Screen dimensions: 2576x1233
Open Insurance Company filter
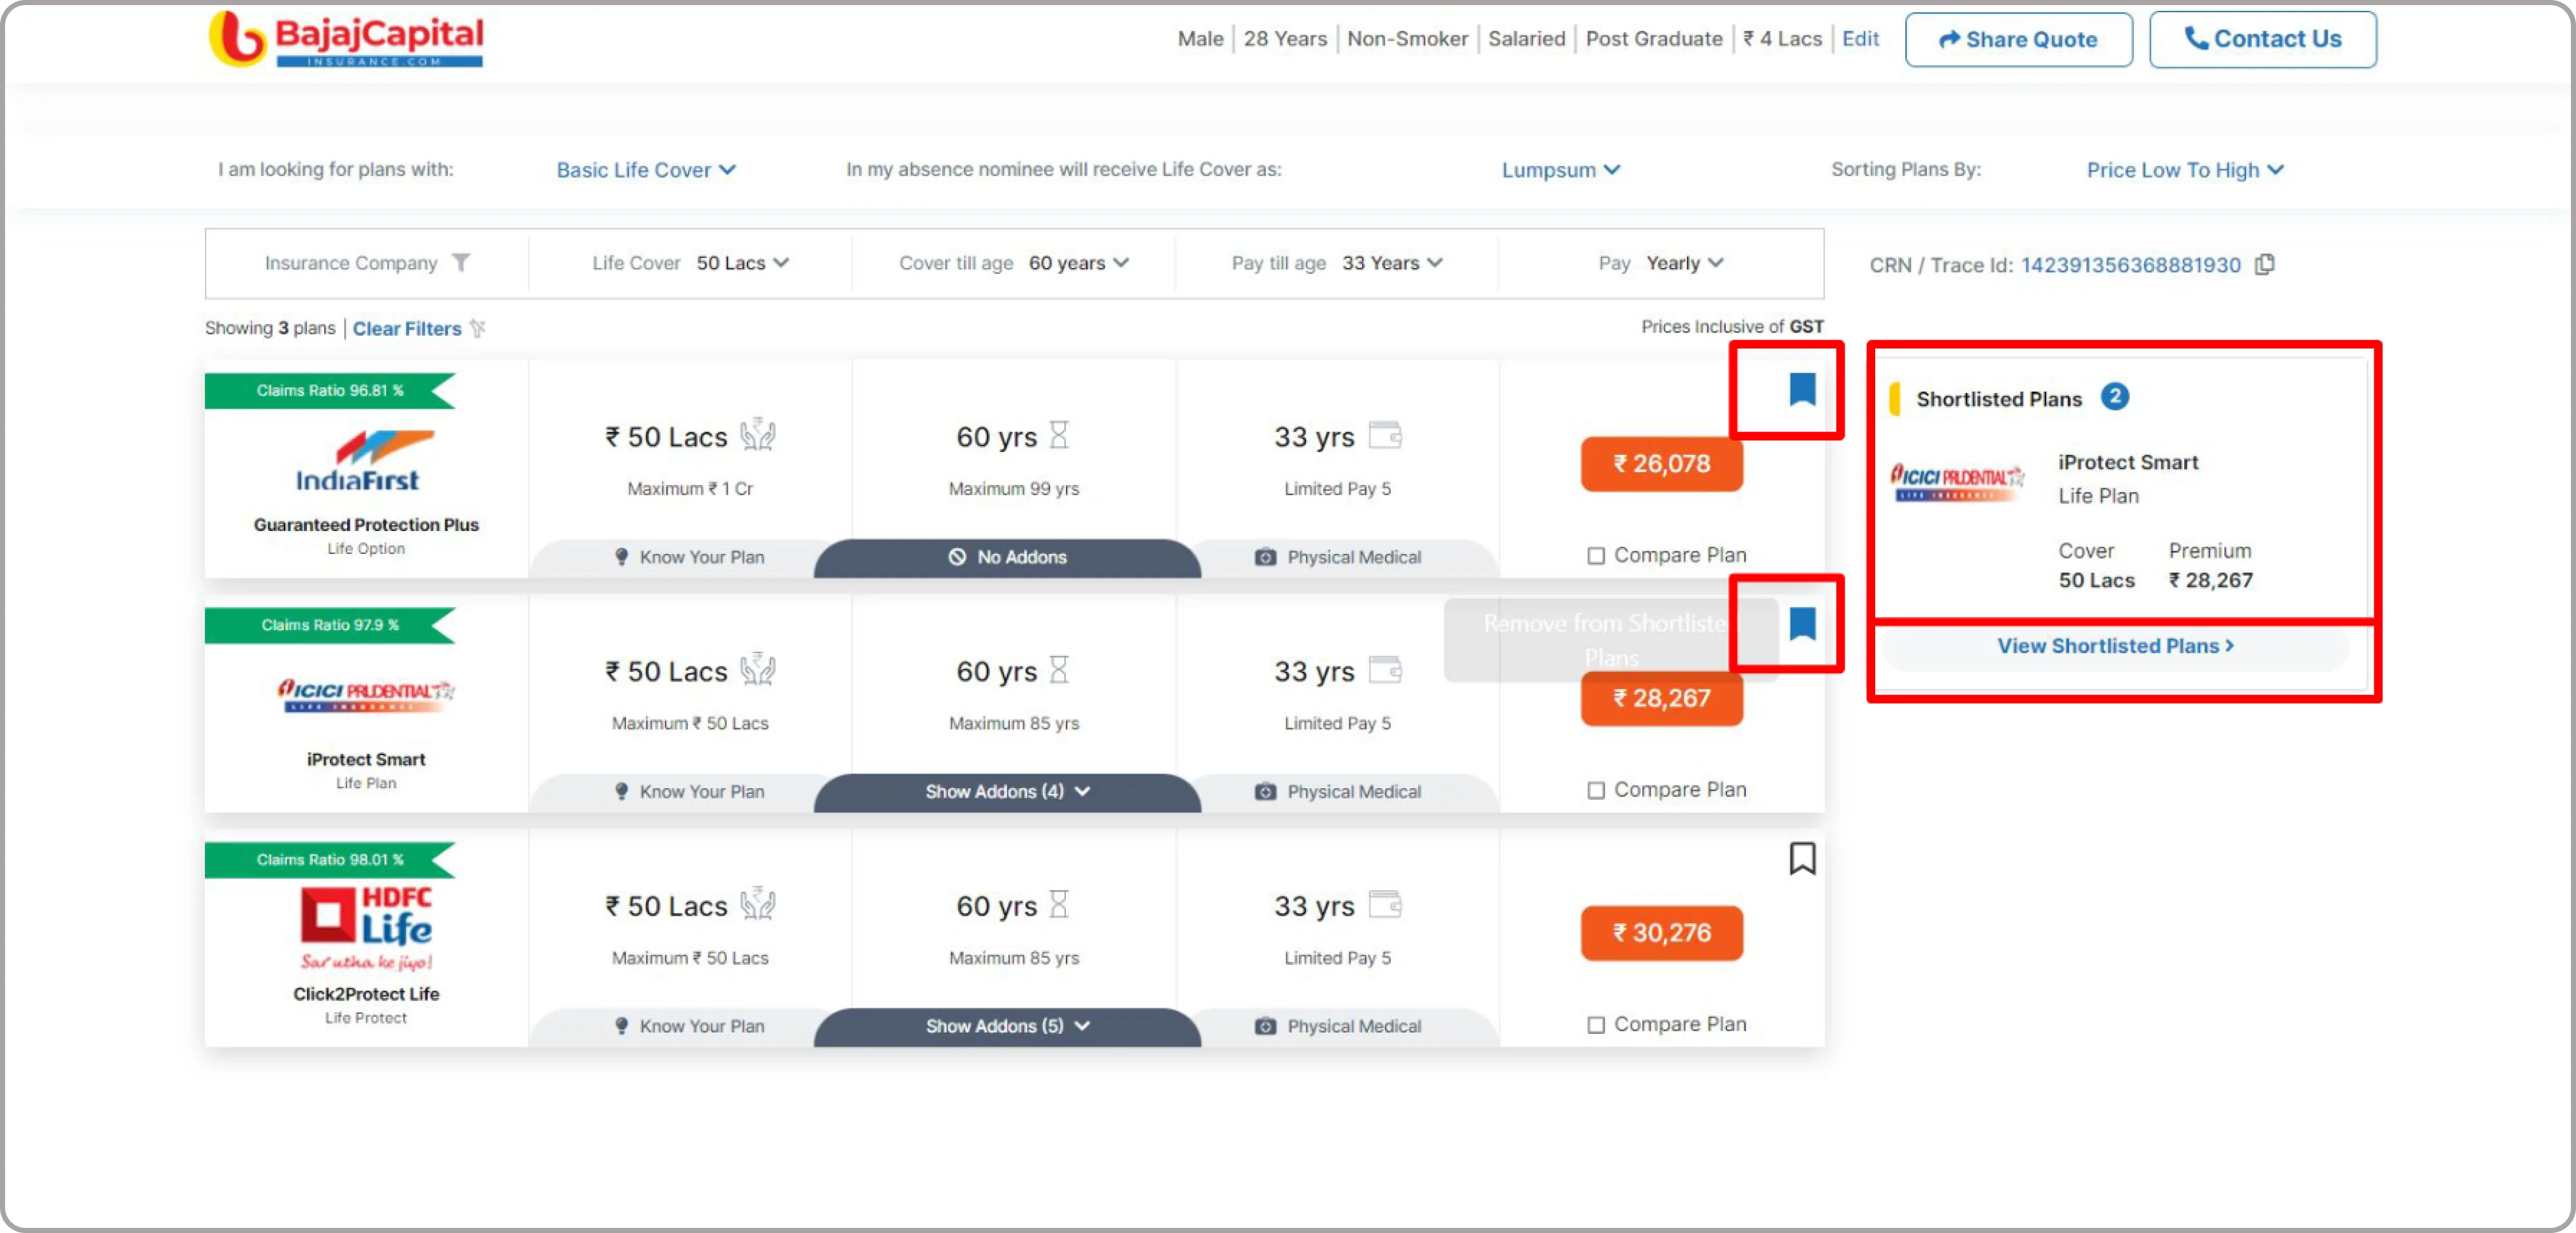pyautogui.click(x=366, y=263)
